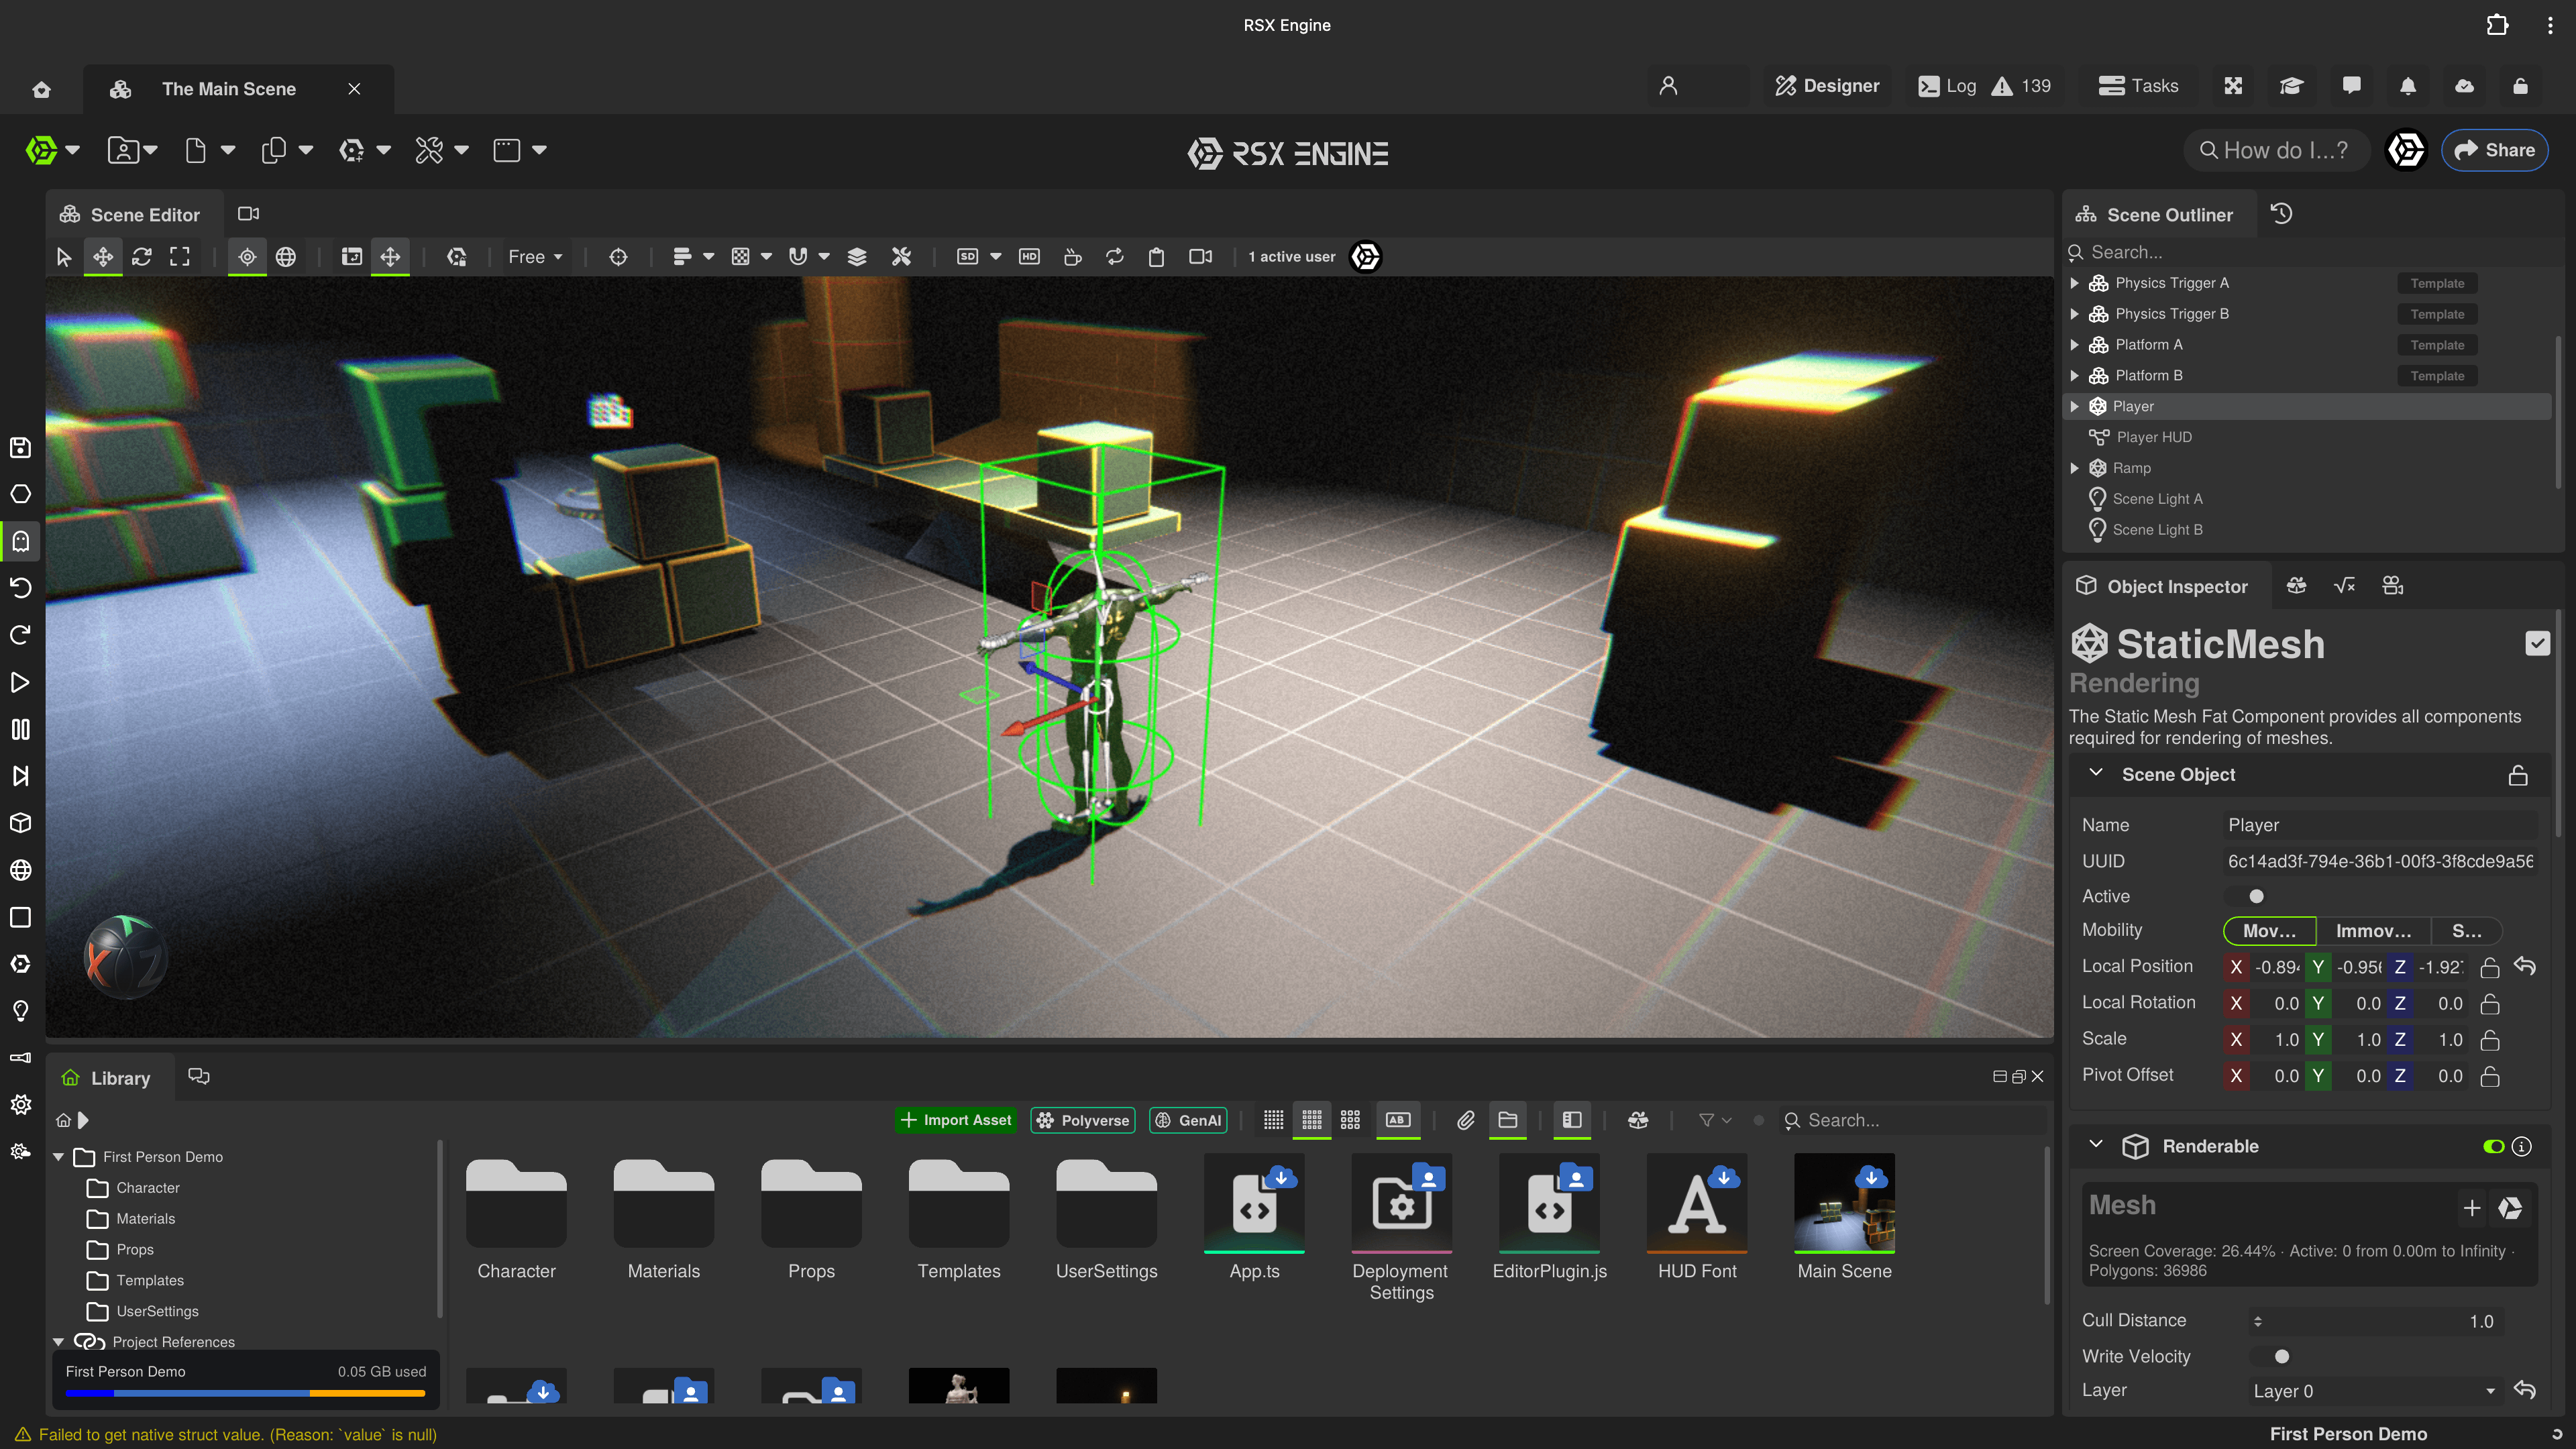Viewport: 2576px width, 1449px height.
Task: Click the lightbulb icon in left sidebar
Action: 20,1011
